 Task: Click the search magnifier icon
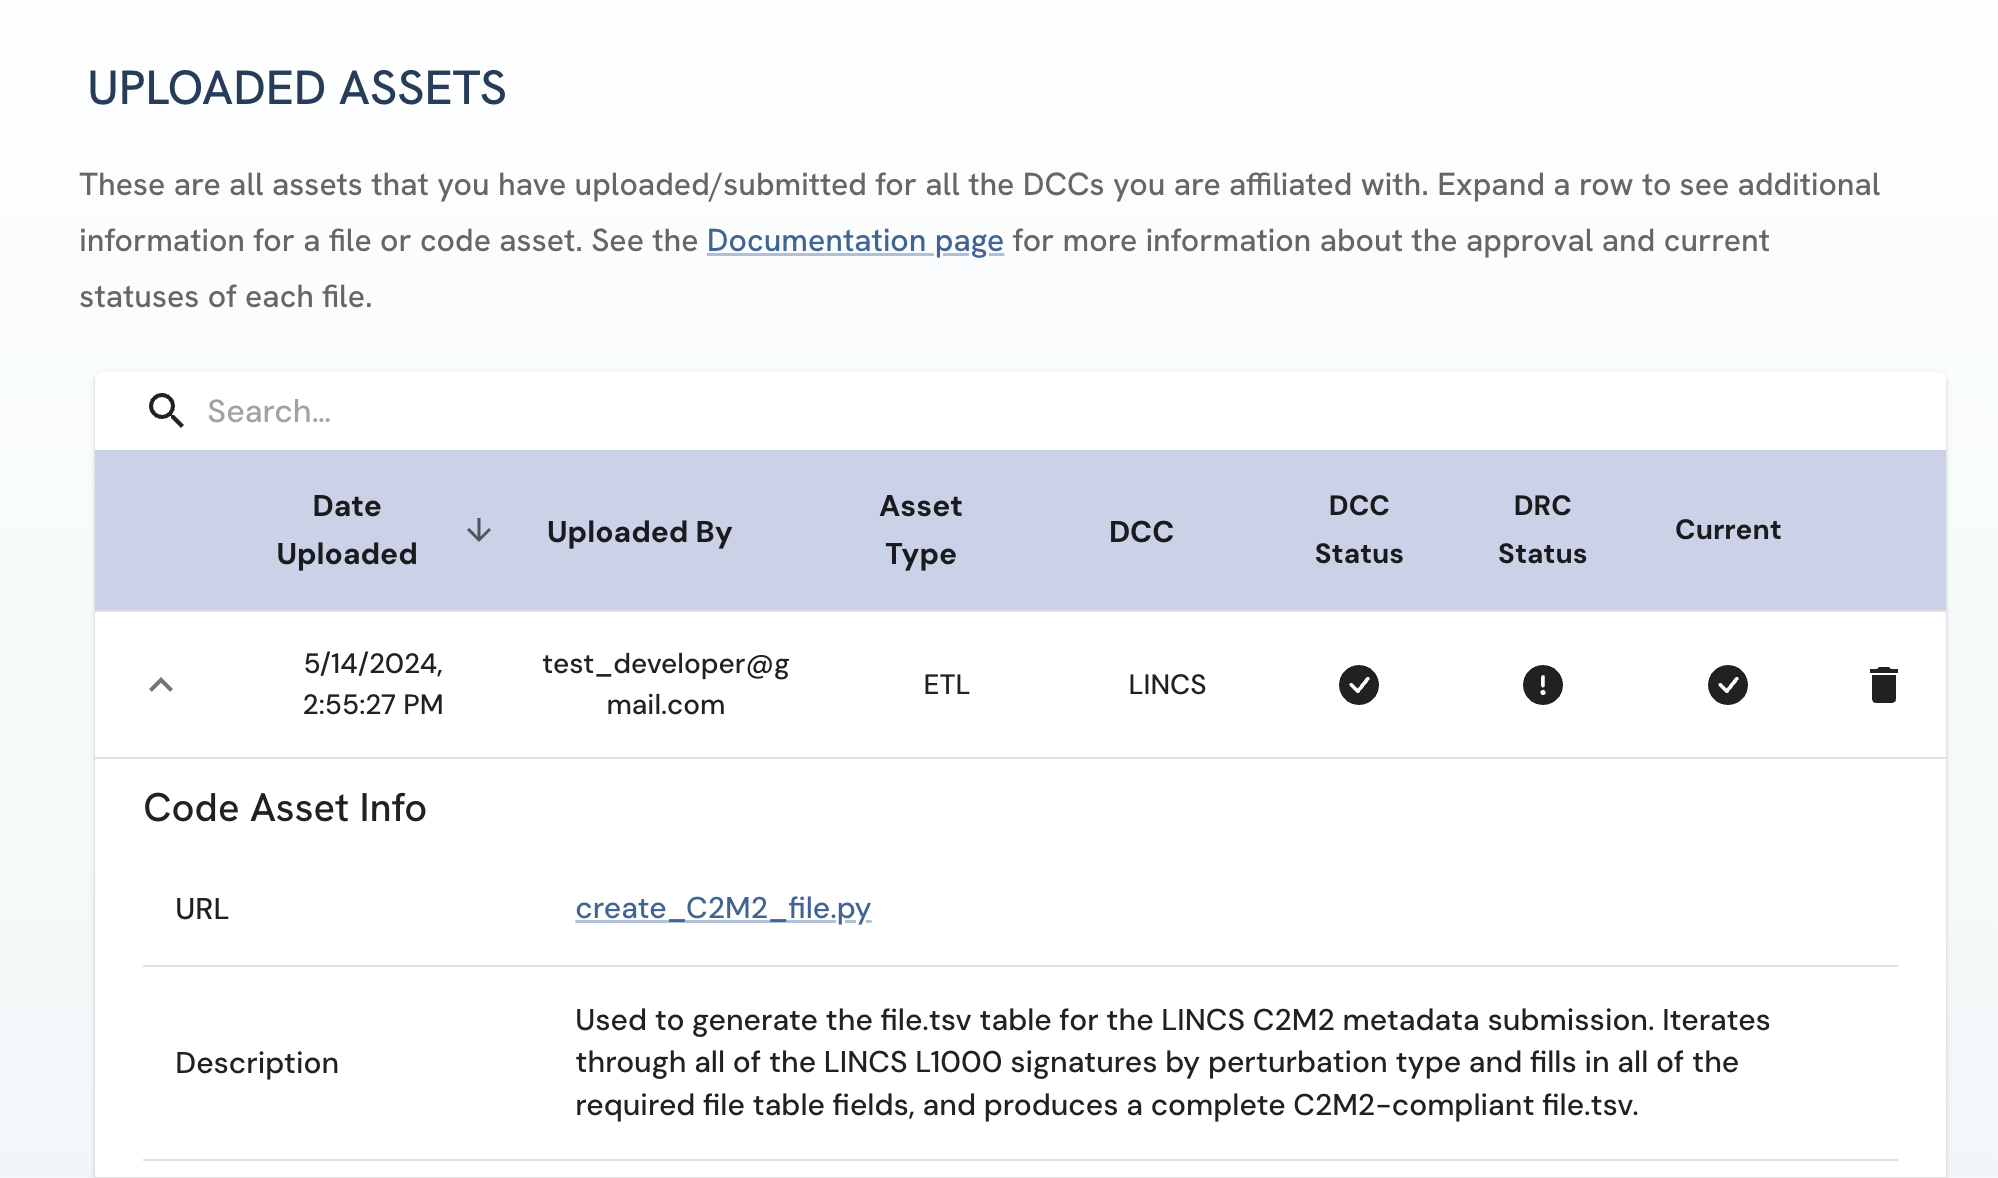tap(166, 411)
